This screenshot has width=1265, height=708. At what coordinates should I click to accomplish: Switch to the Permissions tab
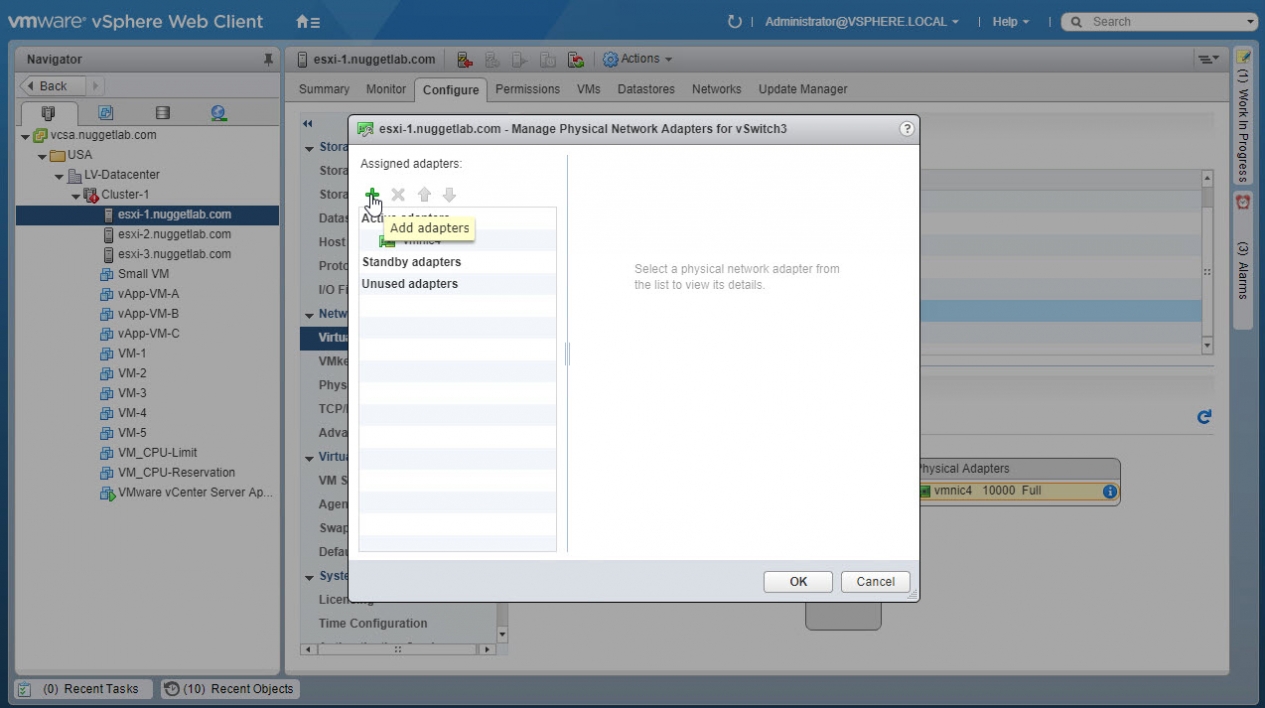tap(527, 89)
